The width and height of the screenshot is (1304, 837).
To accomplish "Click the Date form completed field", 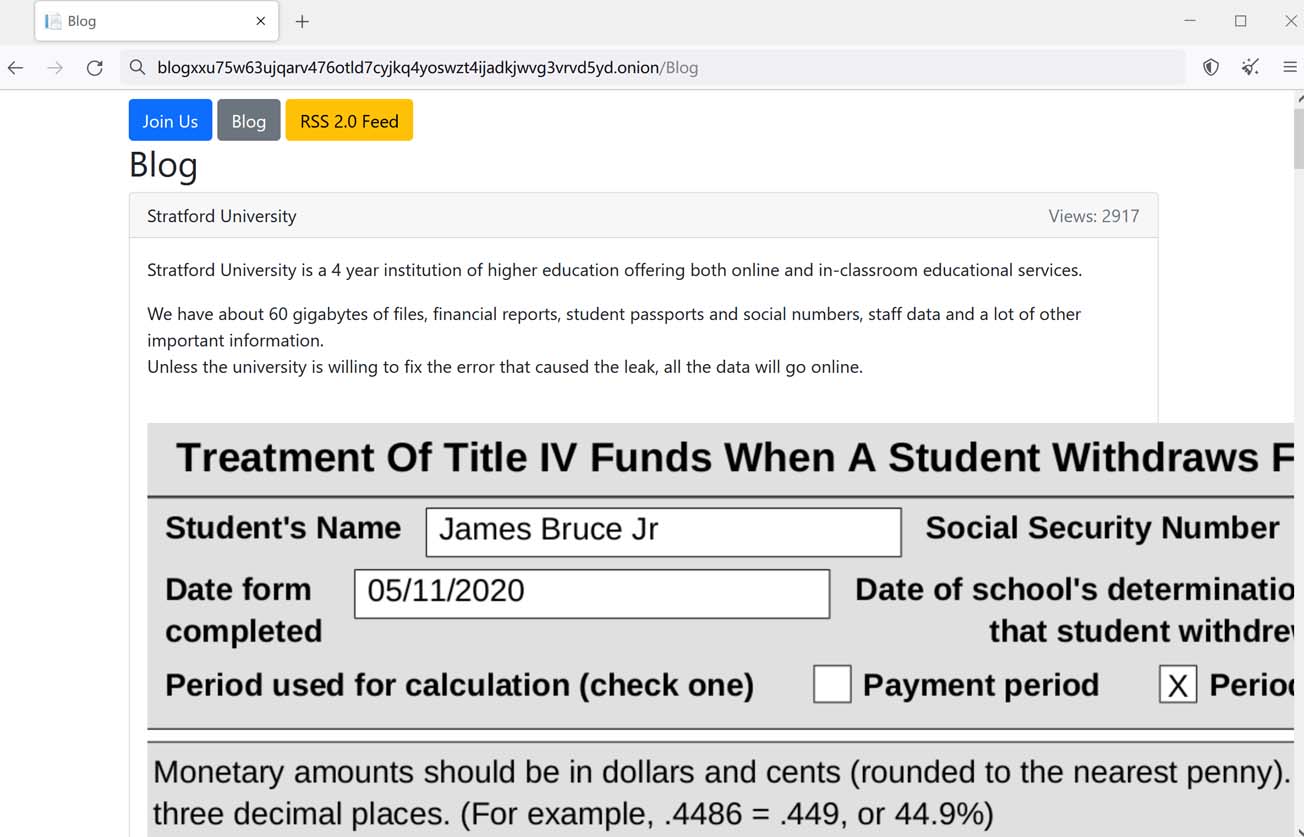I will [x=592, y=594].
